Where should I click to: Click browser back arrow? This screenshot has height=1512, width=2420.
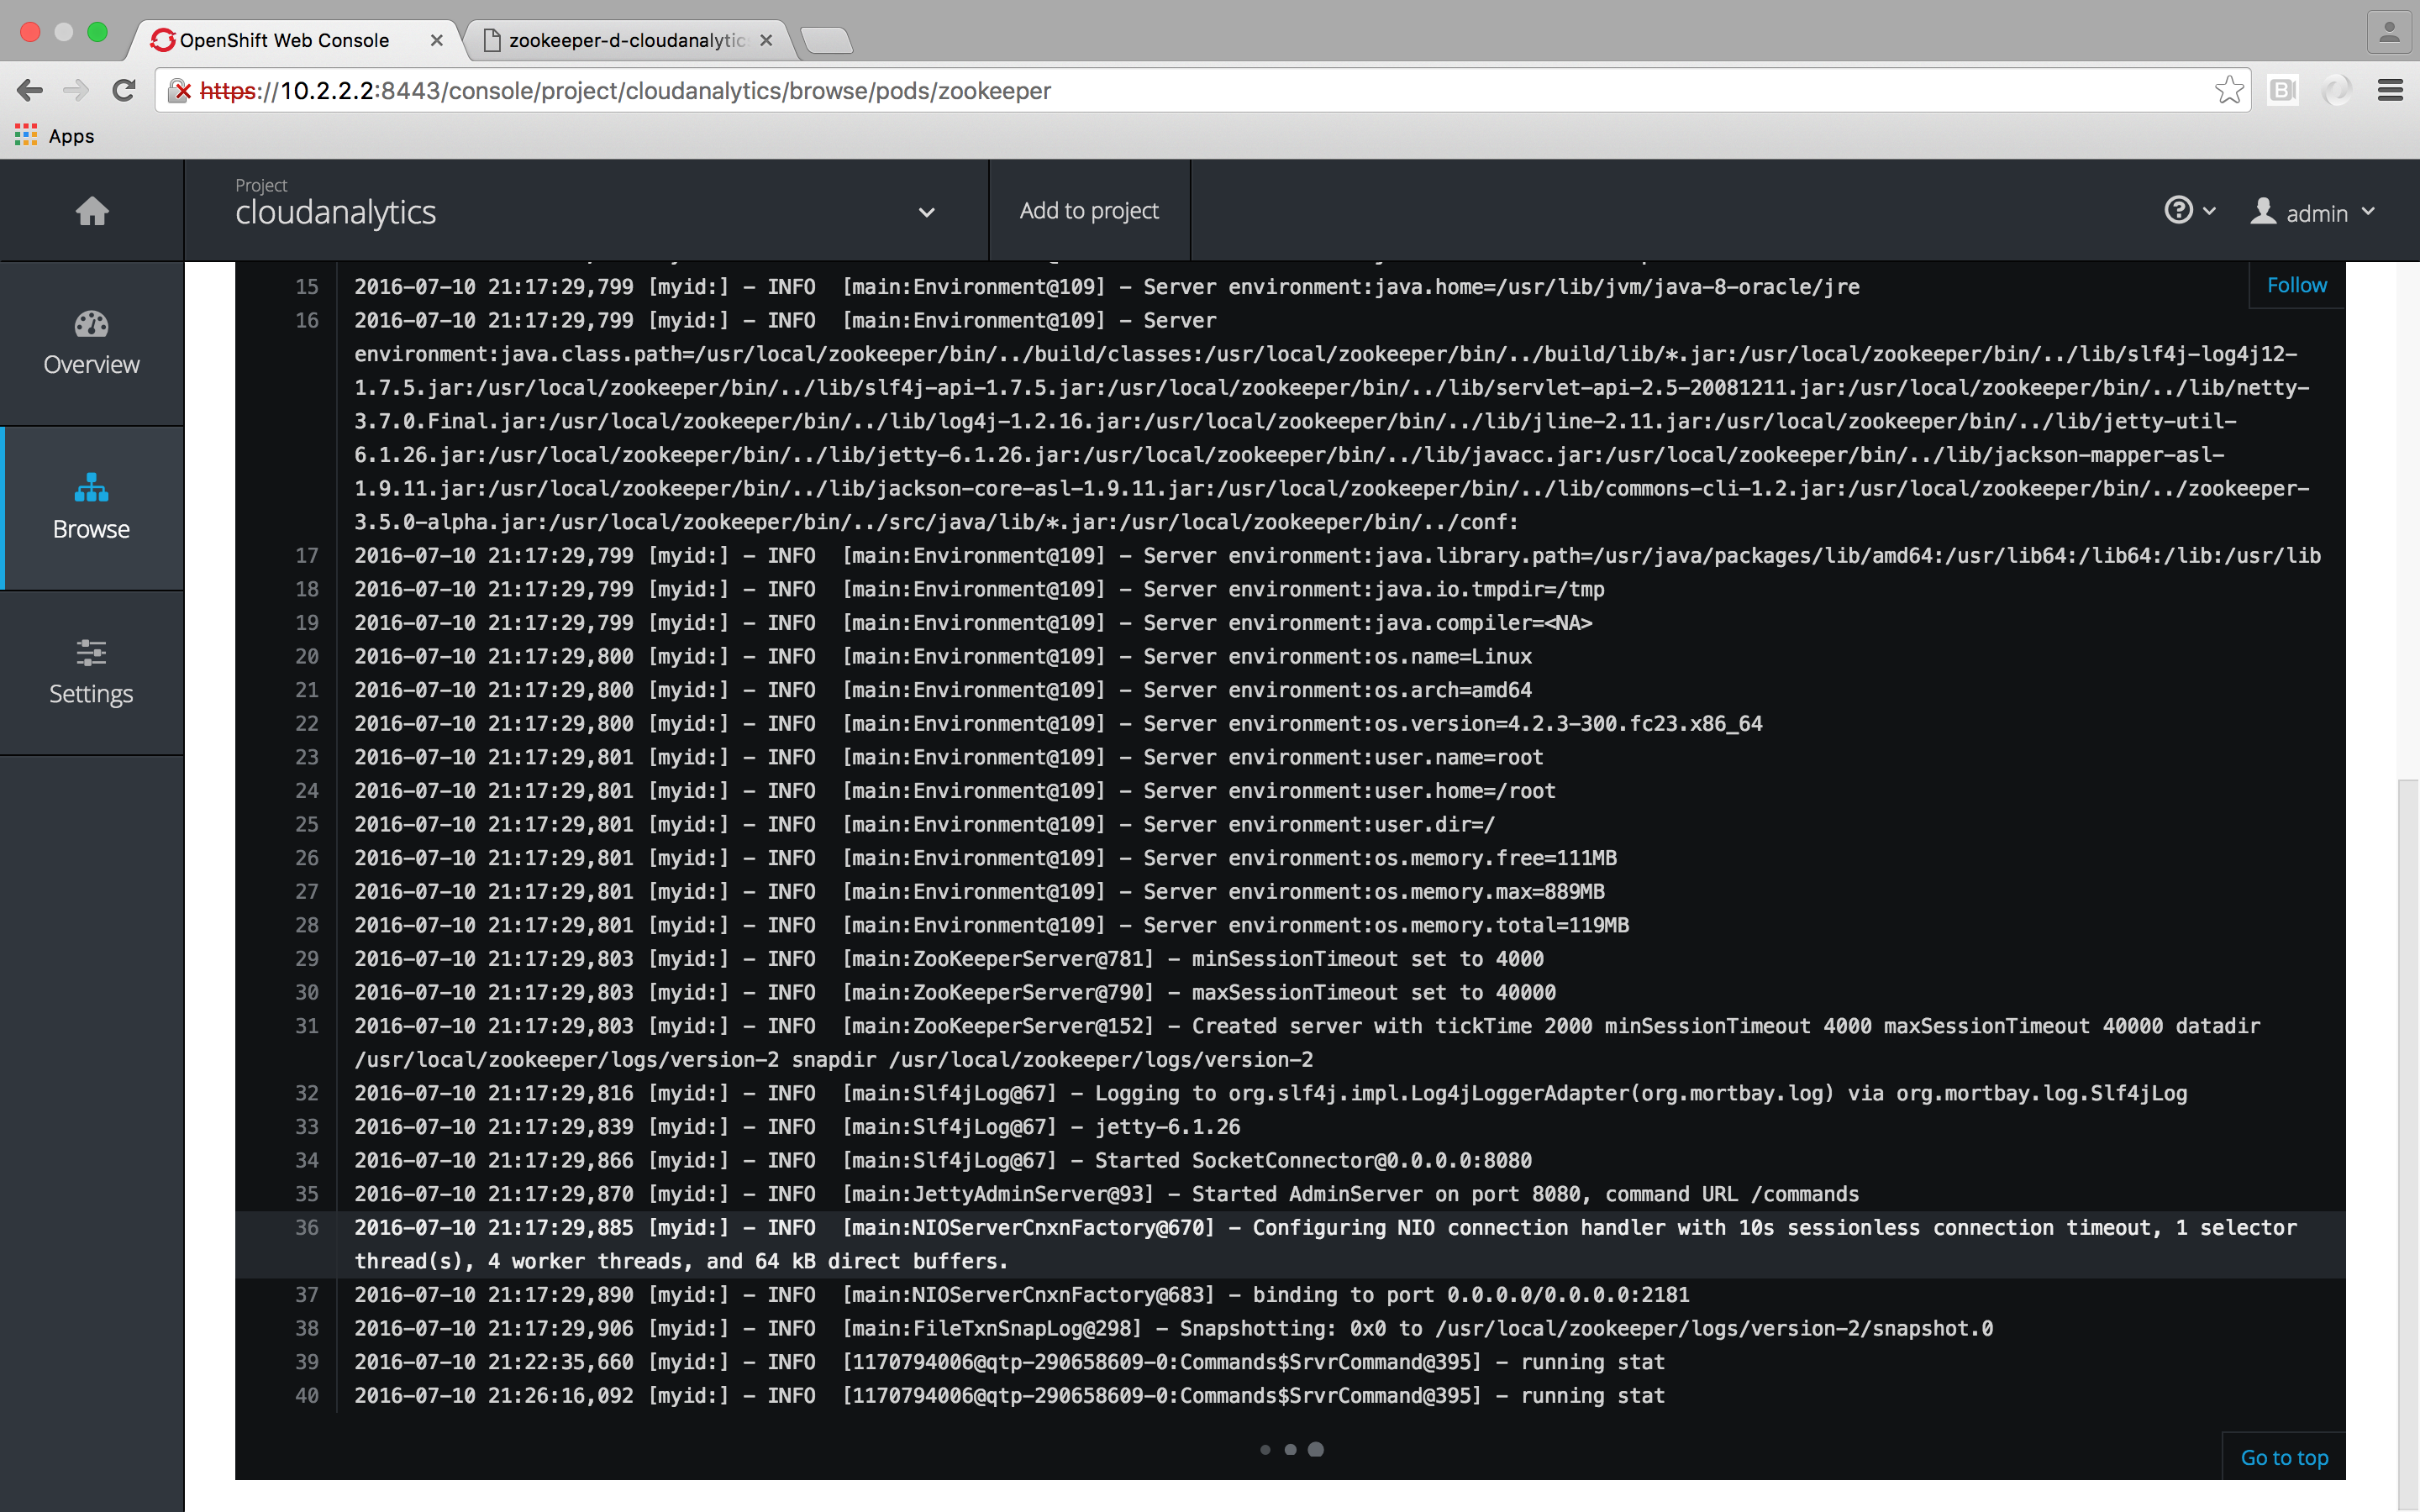click(30, 91)
